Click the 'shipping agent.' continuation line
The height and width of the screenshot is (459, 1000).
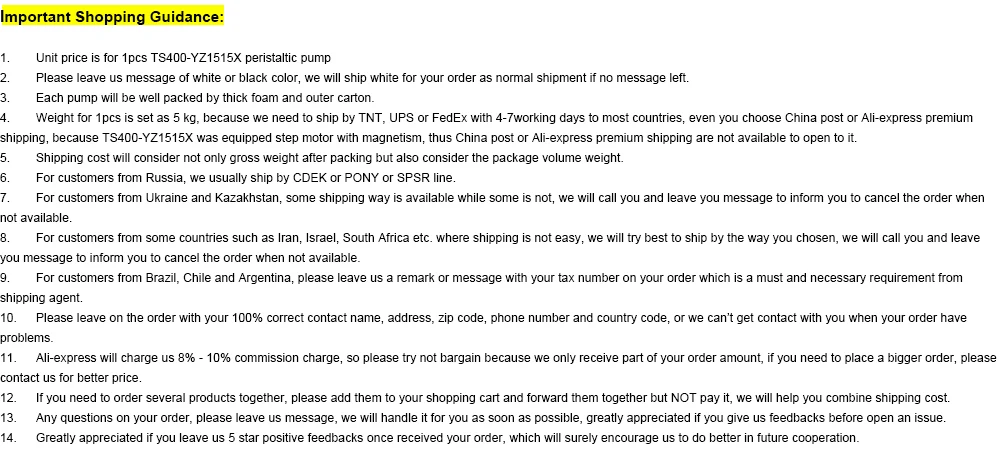tap(41, 298)
